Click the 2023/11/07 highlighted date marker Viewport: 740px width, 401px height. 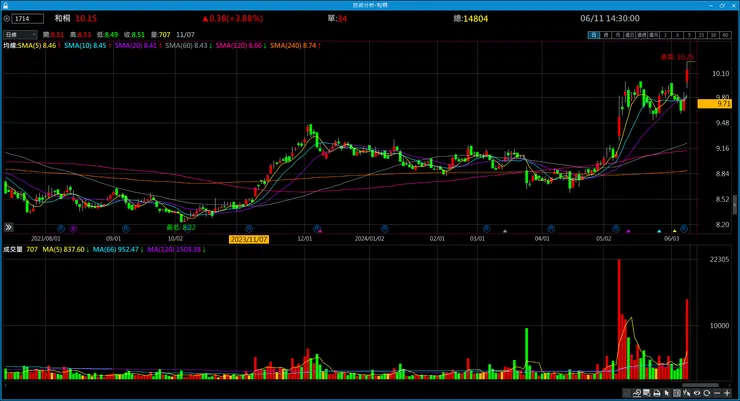249,239
